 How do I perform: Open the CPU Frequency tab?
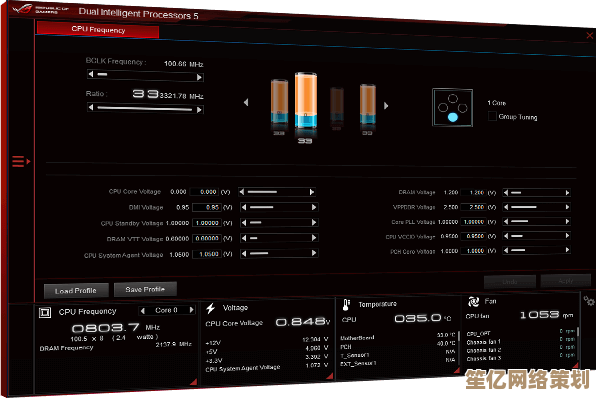click(98, 30)
